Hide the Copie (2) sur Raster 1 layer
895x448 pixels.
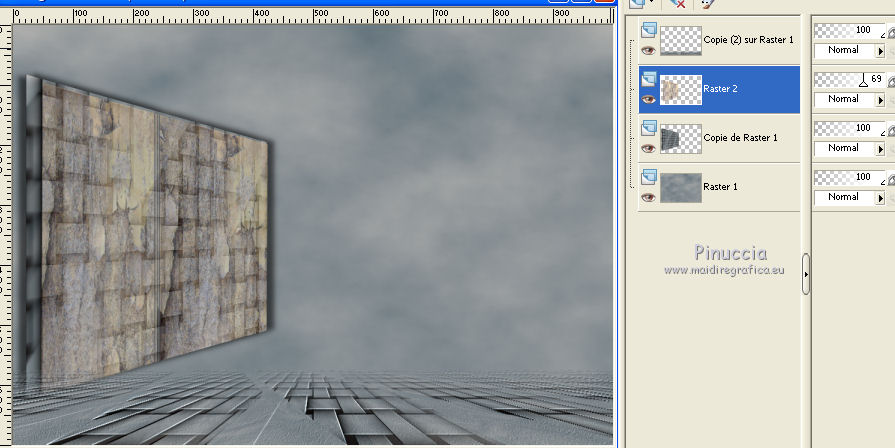click(648, 50)
